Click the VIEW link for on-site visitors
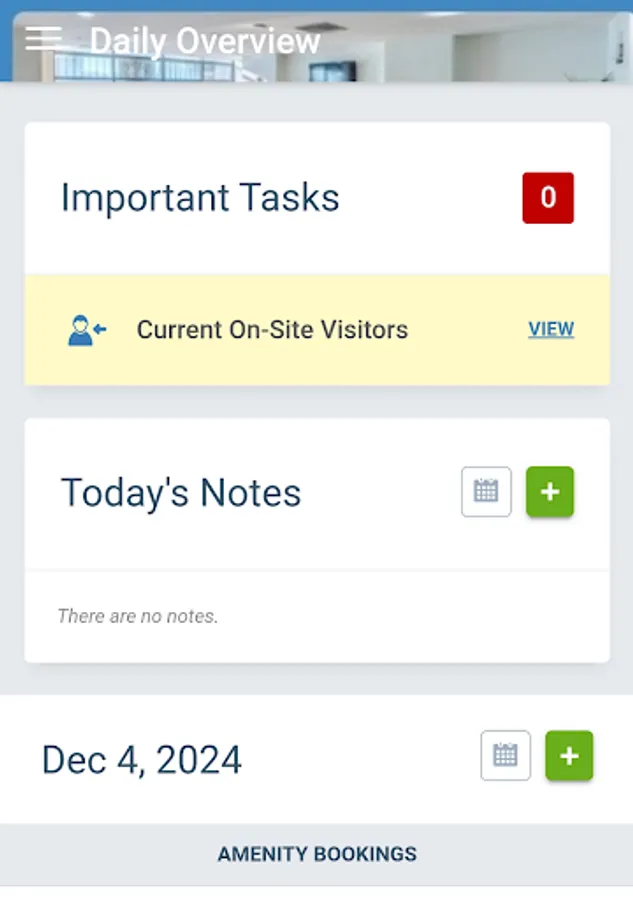This screenshot has width=633, height=900. (551, 330)
